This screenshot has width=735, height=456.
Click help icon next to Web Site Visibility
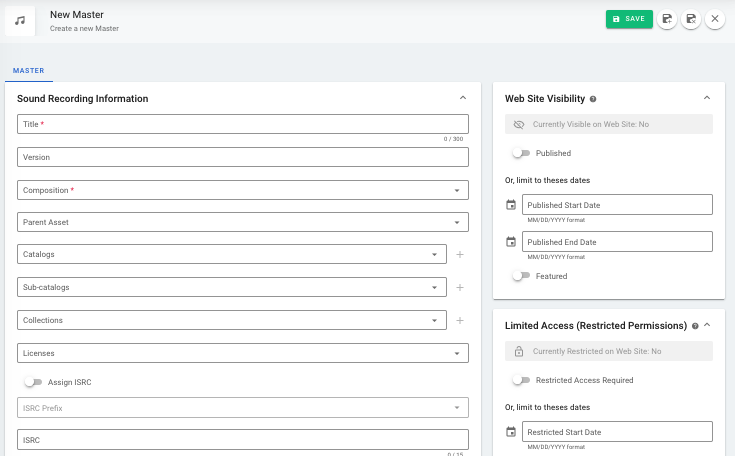pyautogui.click(x=593, y=99)
